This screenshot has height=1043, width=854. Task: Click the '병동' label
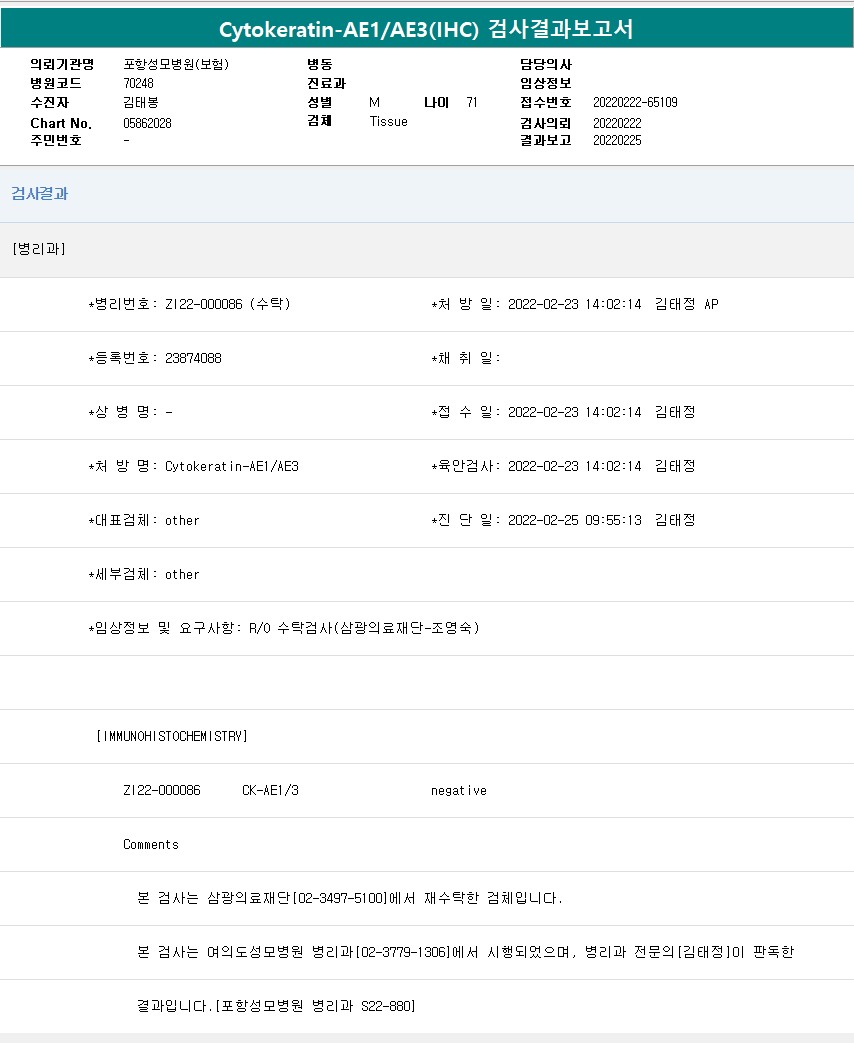pos(319,65)
